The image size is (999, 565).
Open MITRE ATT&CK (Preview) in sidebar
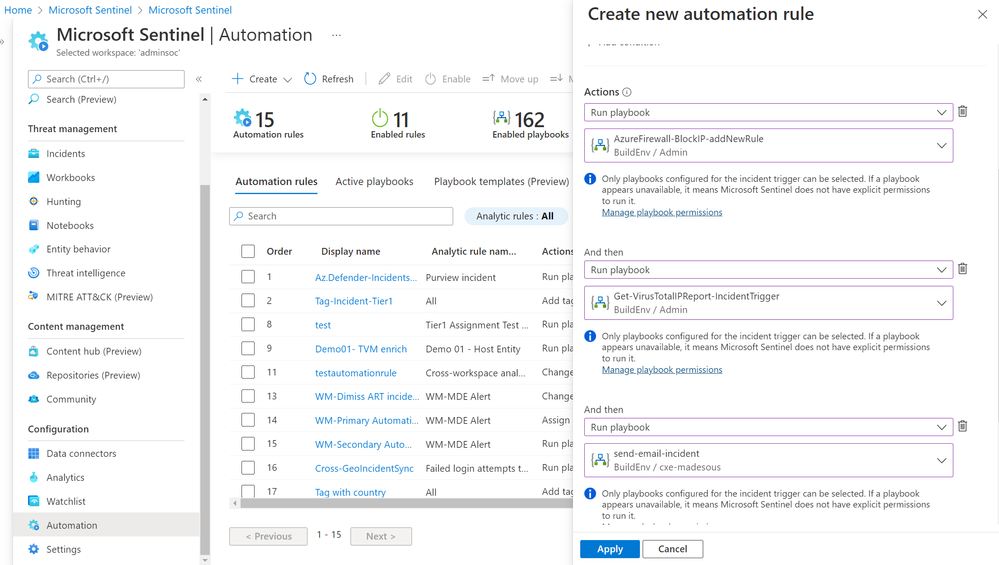[99, 297]
